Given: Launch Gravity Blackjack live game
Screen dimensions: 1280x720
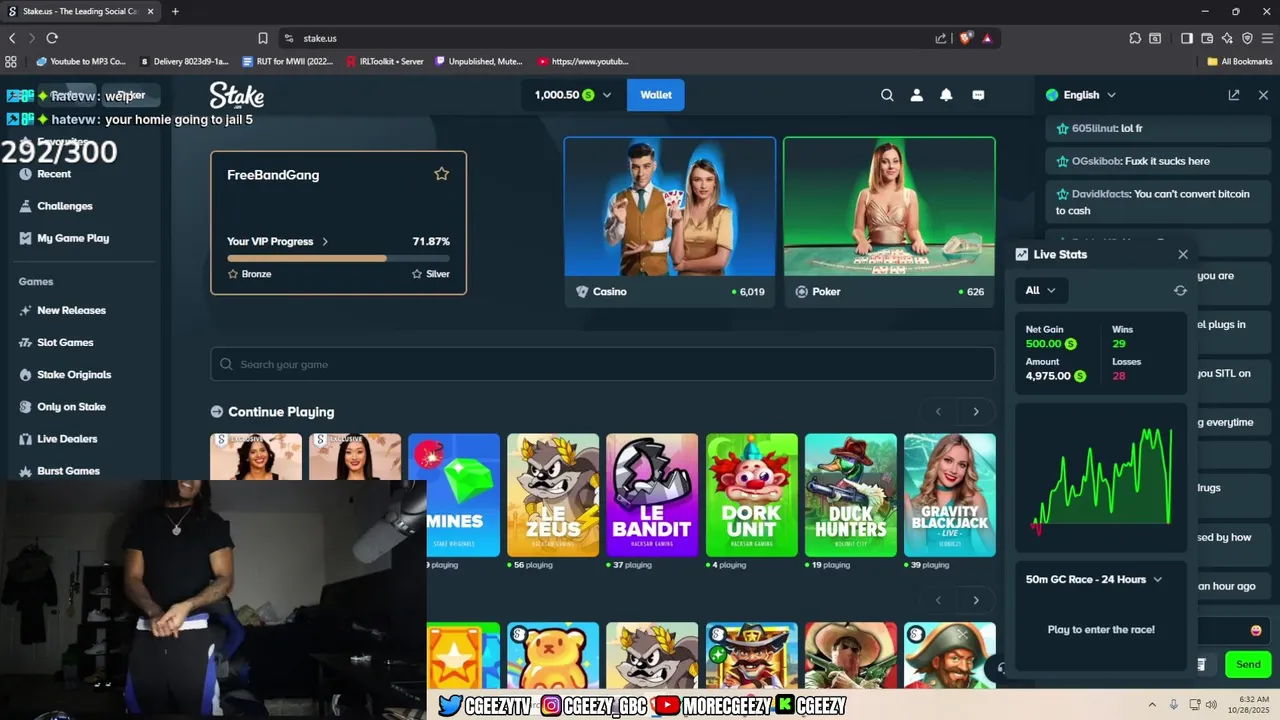Looking at the screenshot, I should 950,495.
